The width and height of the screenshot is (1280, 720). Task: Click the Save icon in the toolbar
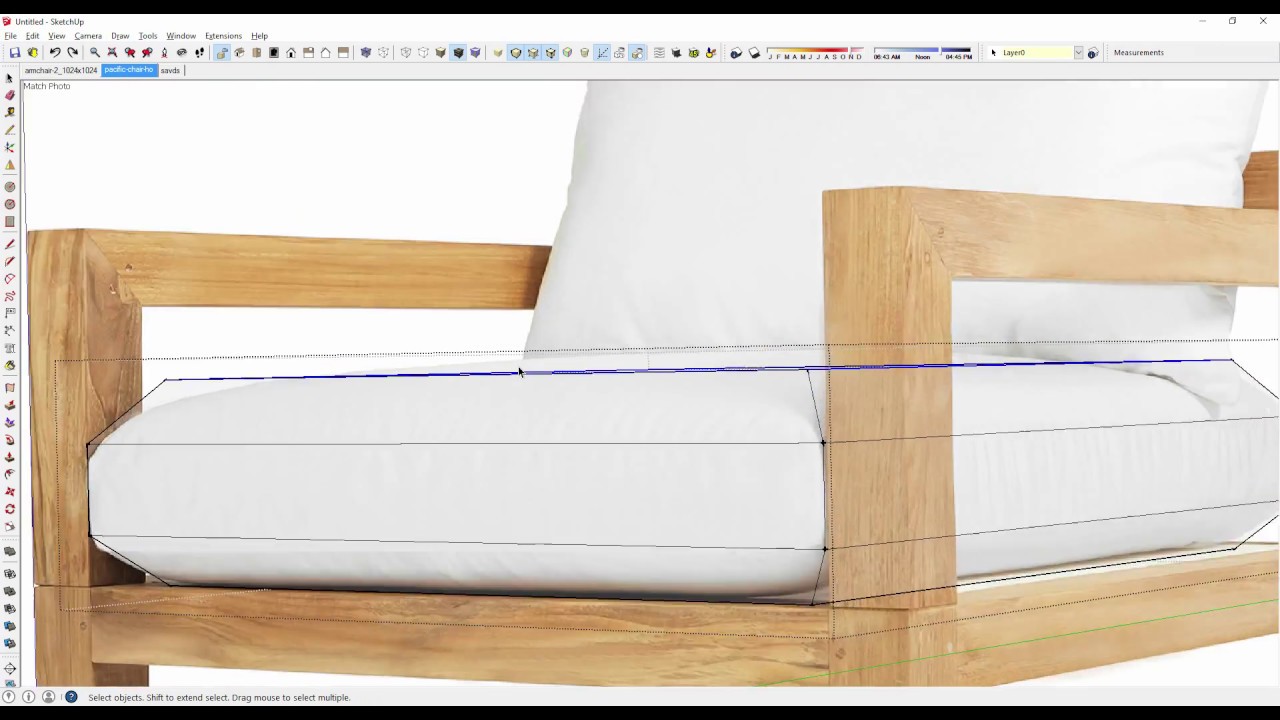point(15,53)
